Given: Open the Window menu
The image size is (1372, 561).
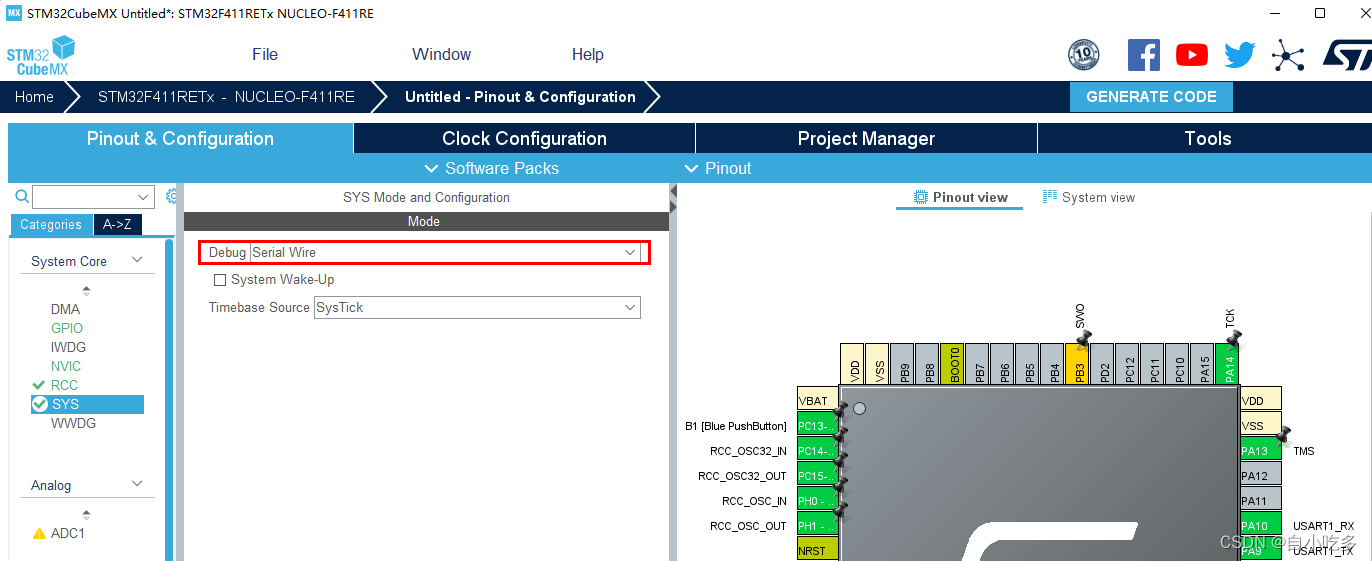Looking at the screenshot, I should click(x=441, y=55).
